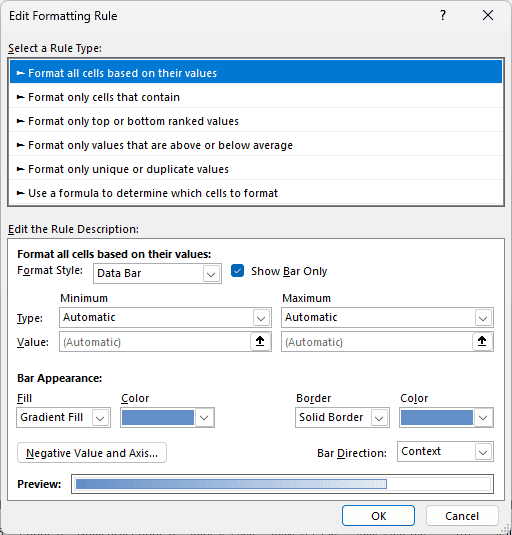The image size is (512, 535).
Task: Open the Border Color dropdown arrow
Action: (x=483, y=417)
